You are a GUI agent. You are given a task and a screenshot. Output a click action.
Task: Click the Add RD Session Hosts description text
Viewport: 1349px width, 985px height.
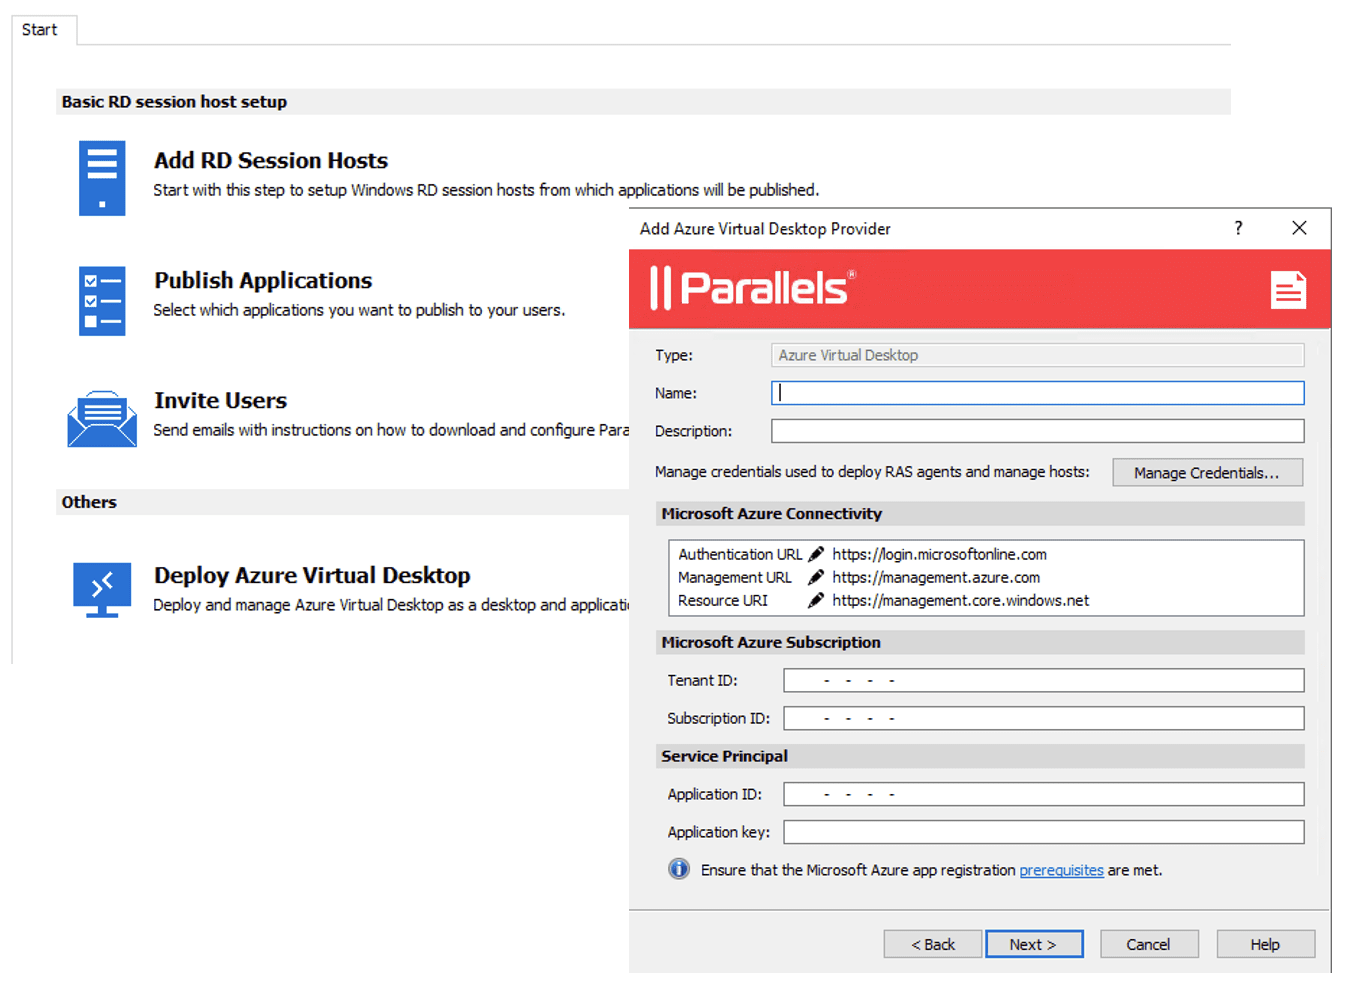486,190
